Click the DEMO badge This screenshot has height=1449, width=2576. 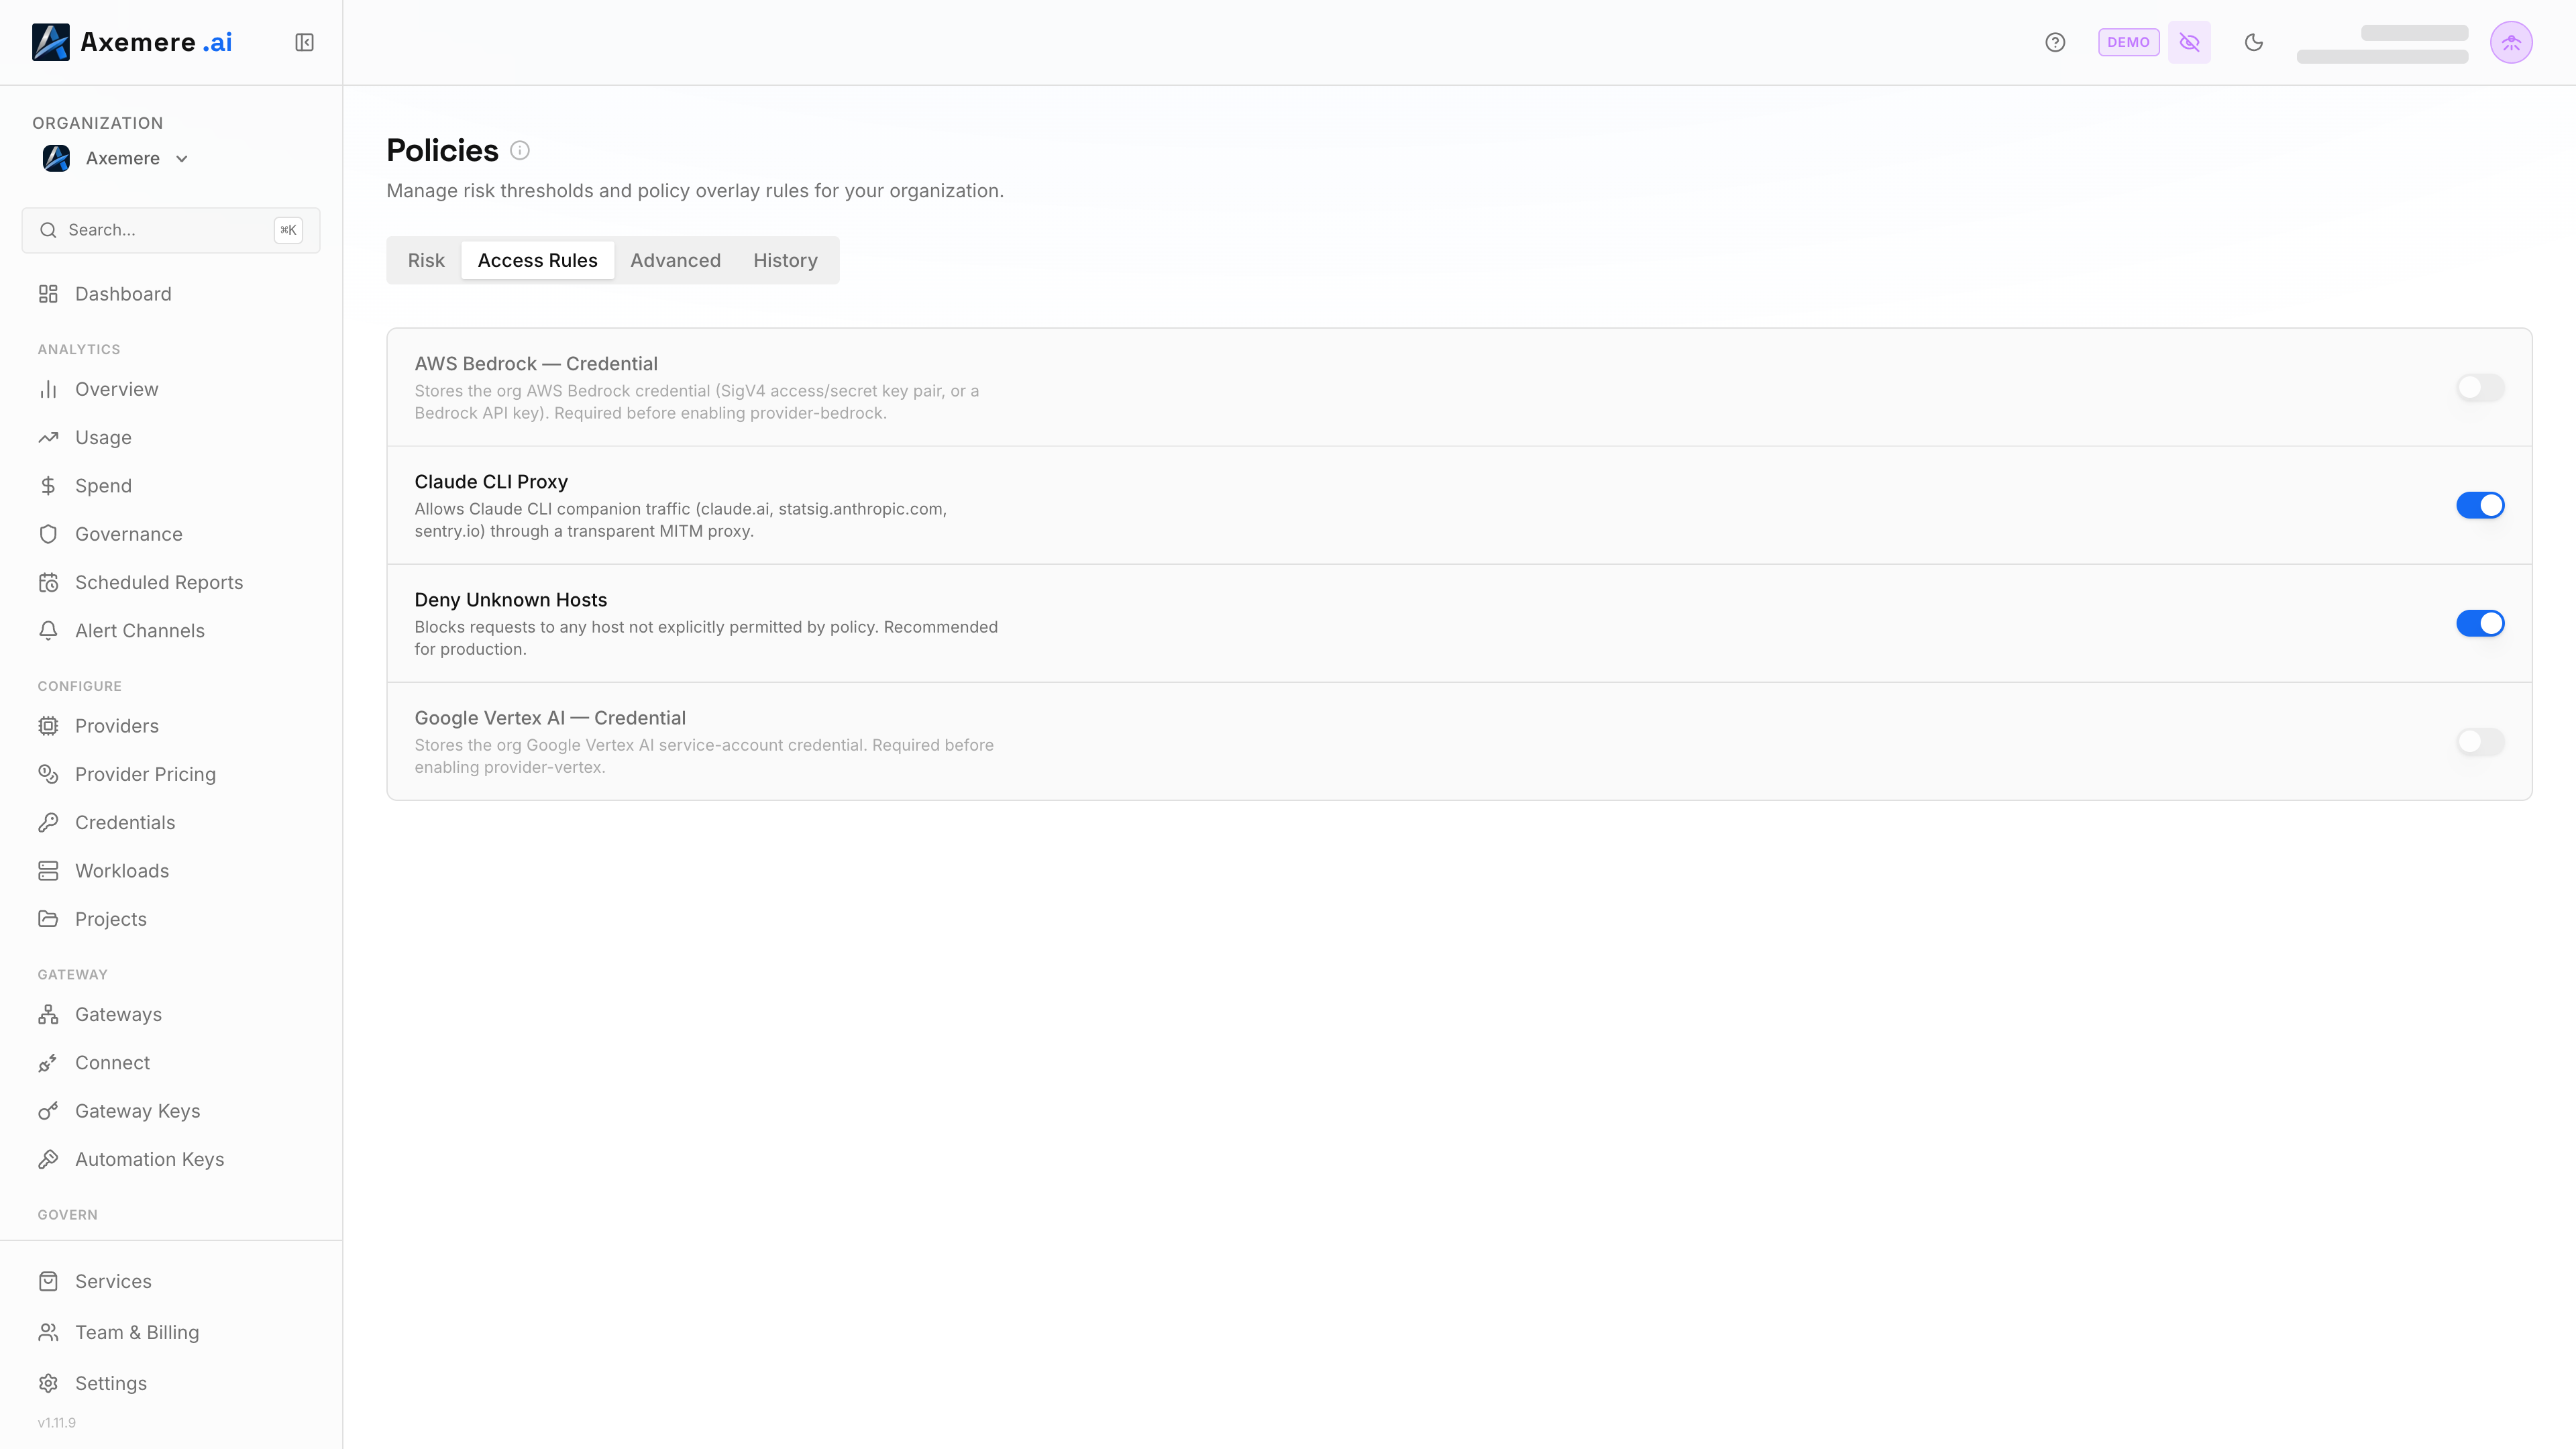click(2128, 42)
